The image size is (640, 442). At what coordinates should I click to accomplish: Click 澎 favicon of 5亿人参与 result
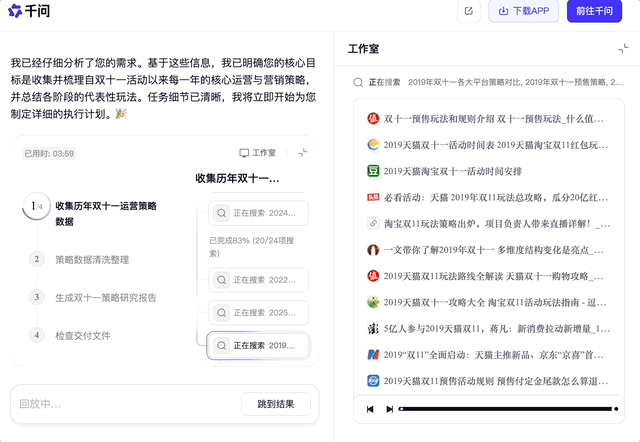(x=373, y=329)
